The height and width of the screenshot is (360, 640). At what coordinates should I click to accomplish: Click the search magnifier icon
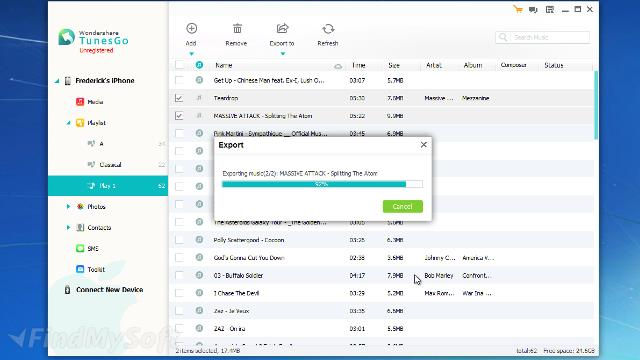click(x=503, y=37)
